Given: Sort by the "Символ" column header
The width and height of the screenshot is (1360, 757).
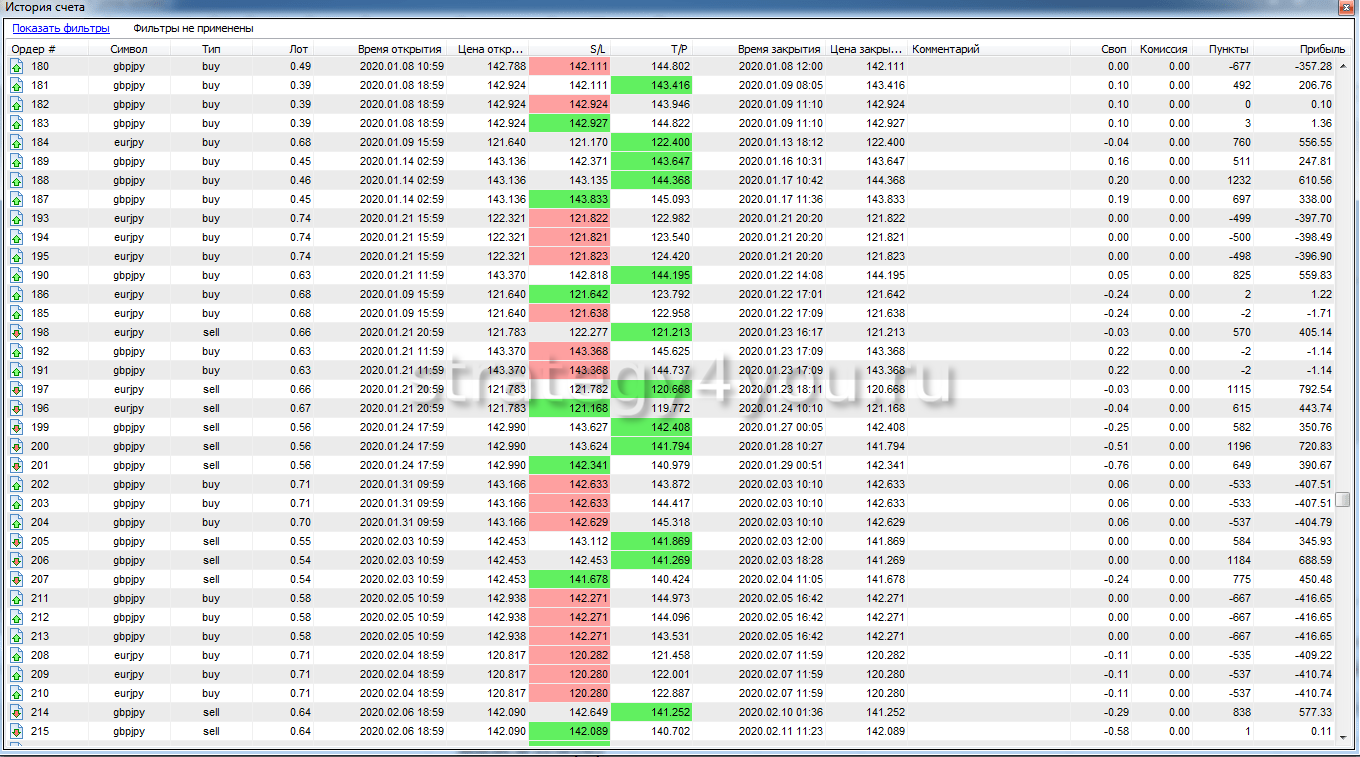Looking at the screenshot, I should (129, 49).
